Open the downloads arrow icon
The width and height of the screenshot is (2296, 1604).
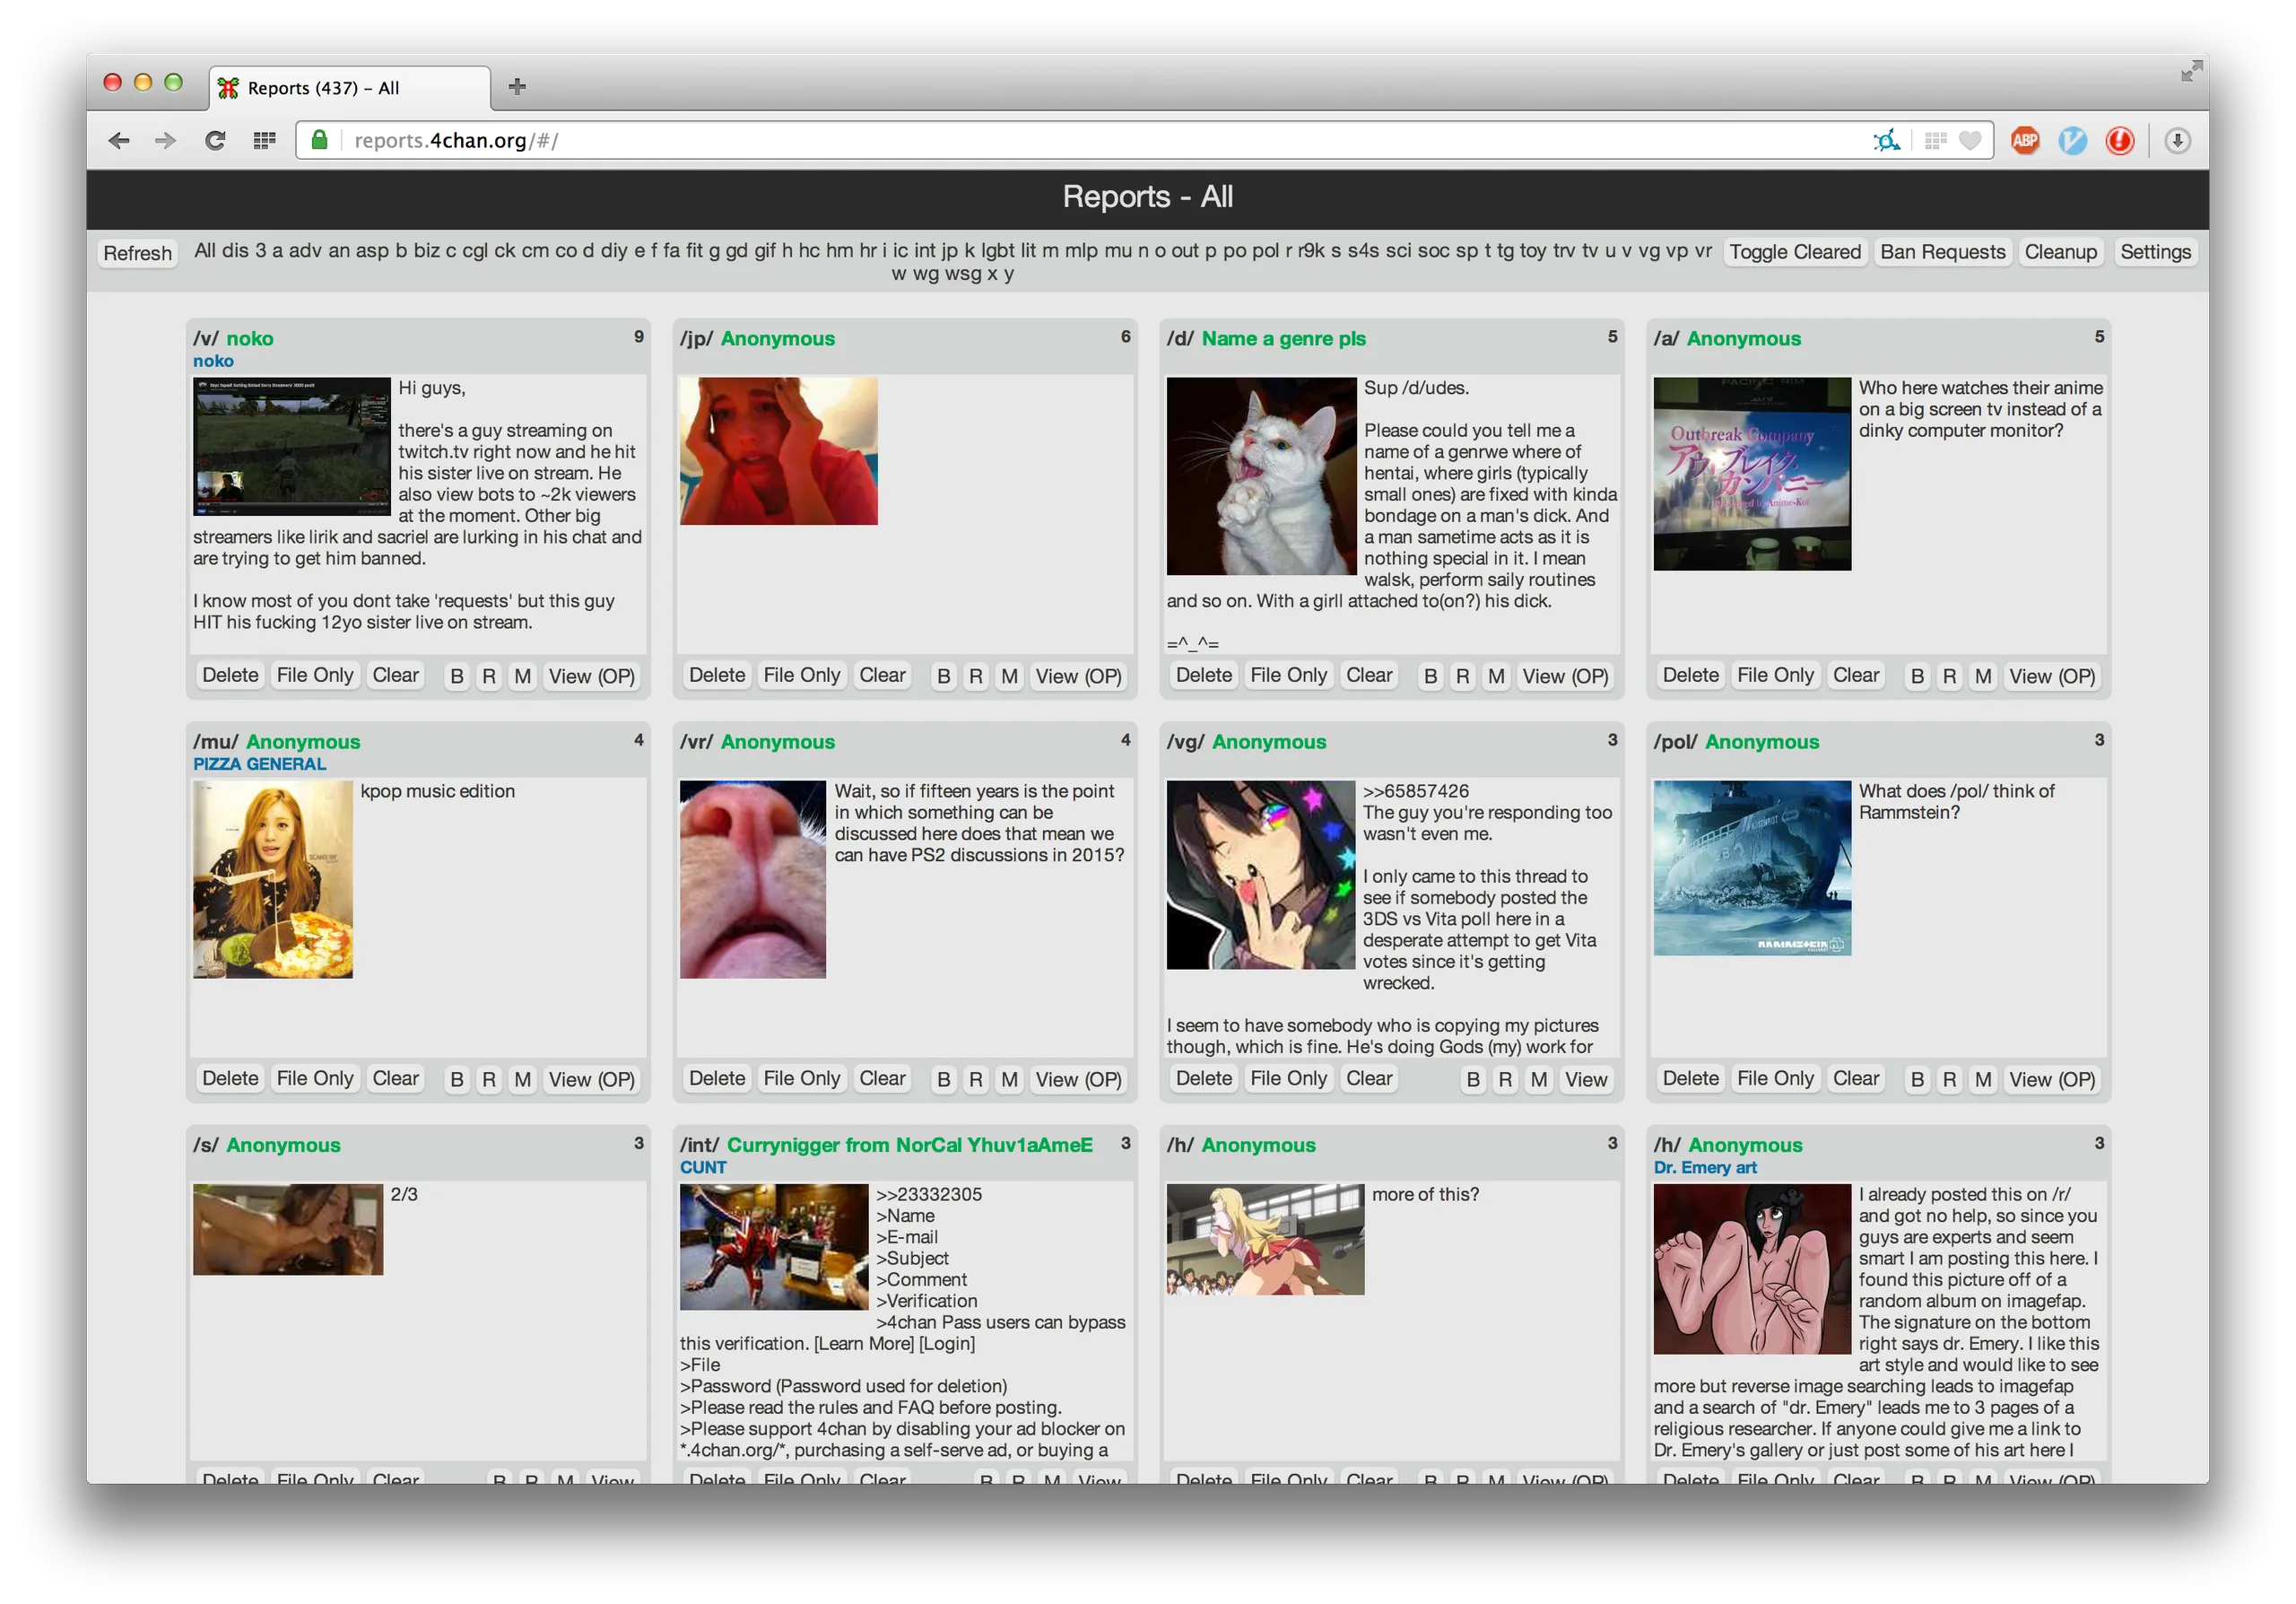(x=2176, y=141)
